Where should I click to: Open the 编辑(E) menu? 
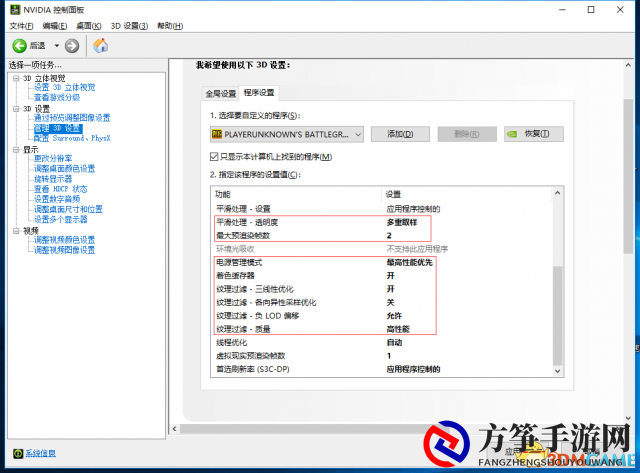pos(55,26)
